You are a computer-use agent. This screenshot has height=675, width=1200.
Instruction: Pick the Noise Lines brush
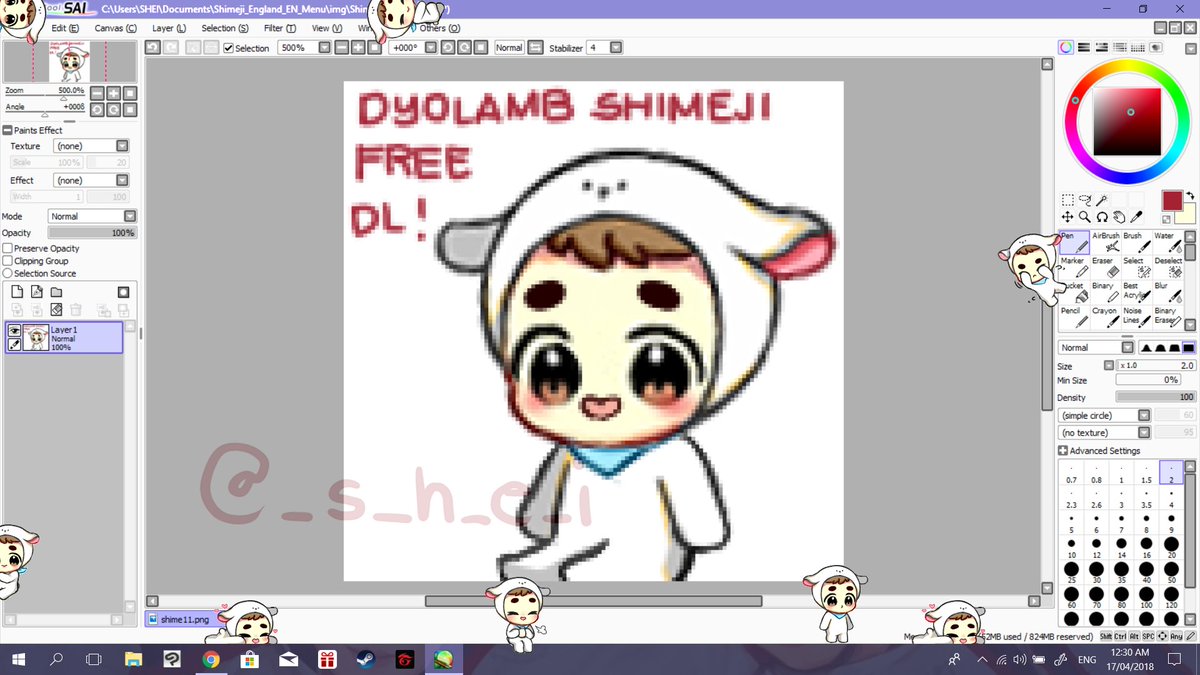pyautogui.click(x=1136, y=316)
